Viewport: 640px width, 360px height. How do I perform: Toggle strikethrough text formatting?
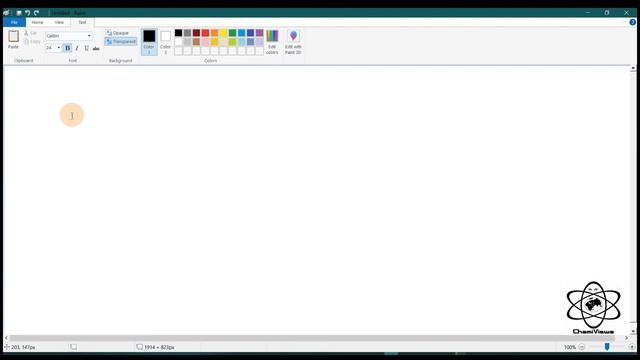[x=96, y=48]
